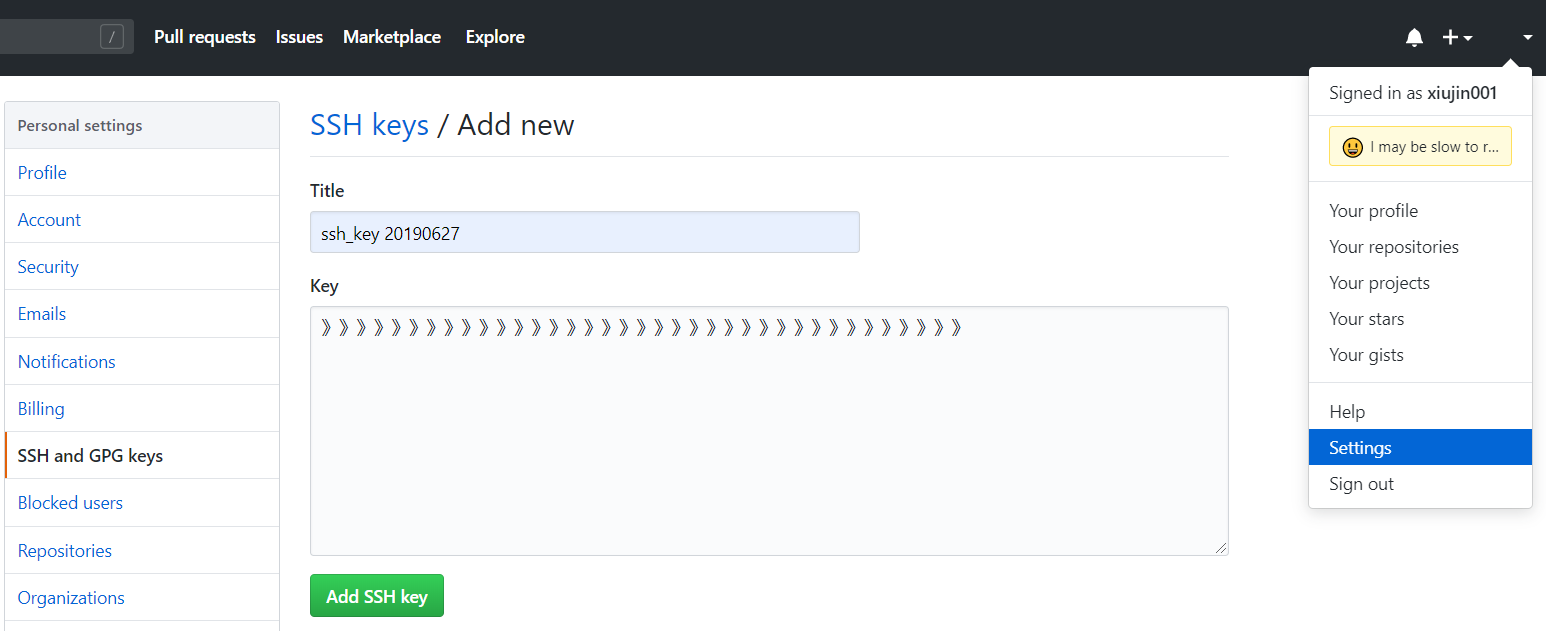This screenshot has height=631, width=1546.
Task: Open Your repositories from user menu
Action: click(x=1393, y=247)
